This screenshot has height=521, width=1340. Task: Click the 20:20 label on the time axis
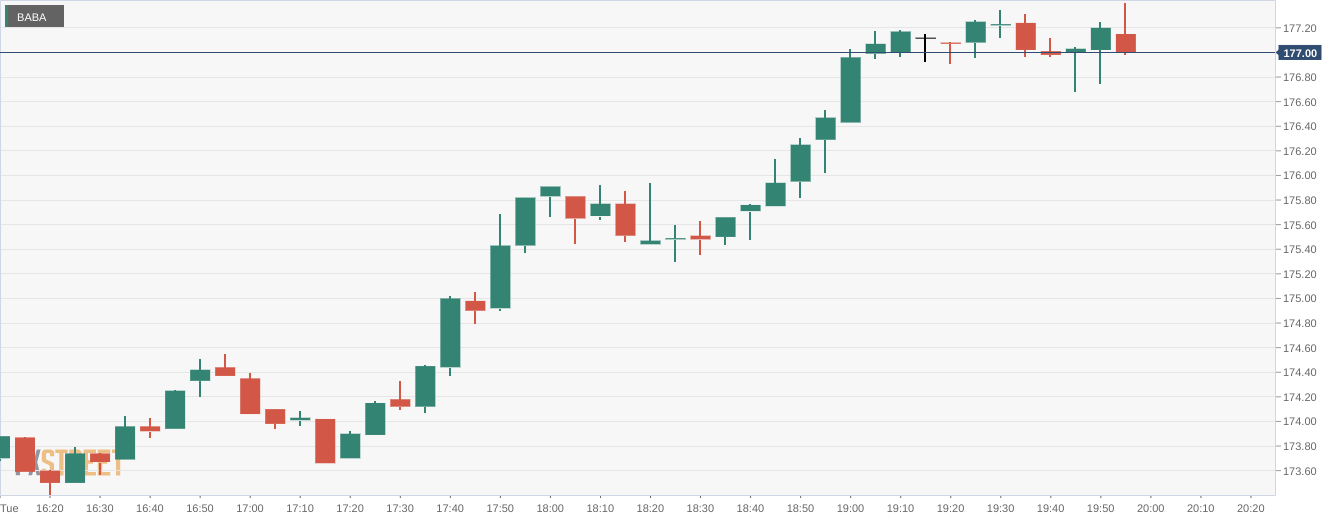(1250, 508)
